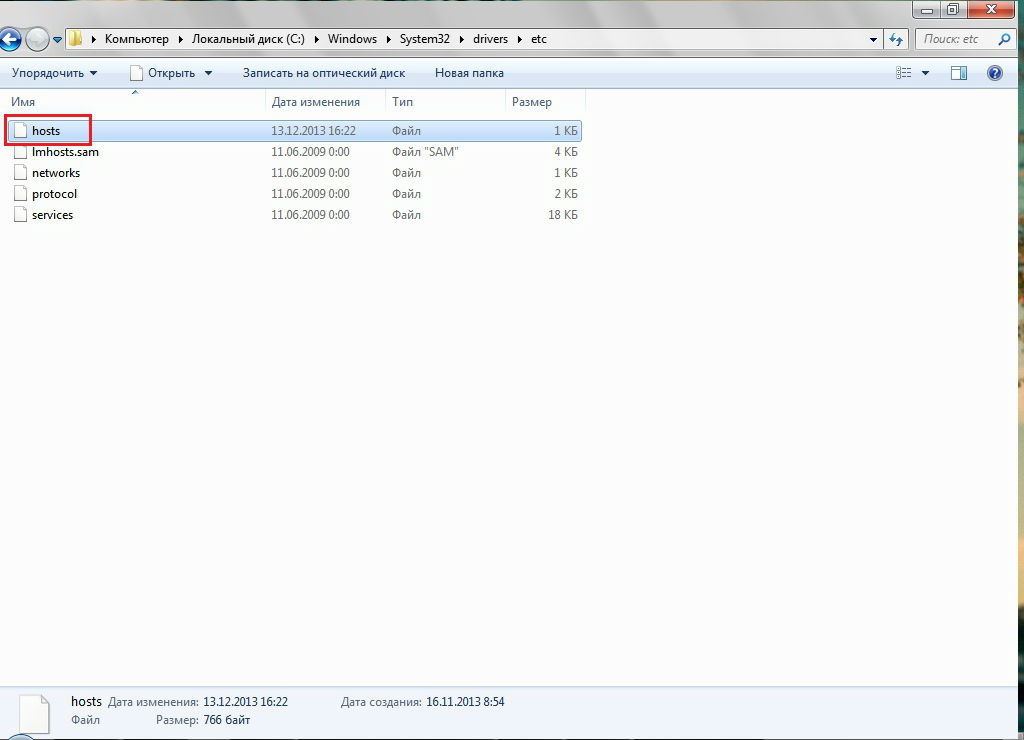Screen dimensions: 1024x740
Task: Toggle the preview pane button
Action: [959, 73]
